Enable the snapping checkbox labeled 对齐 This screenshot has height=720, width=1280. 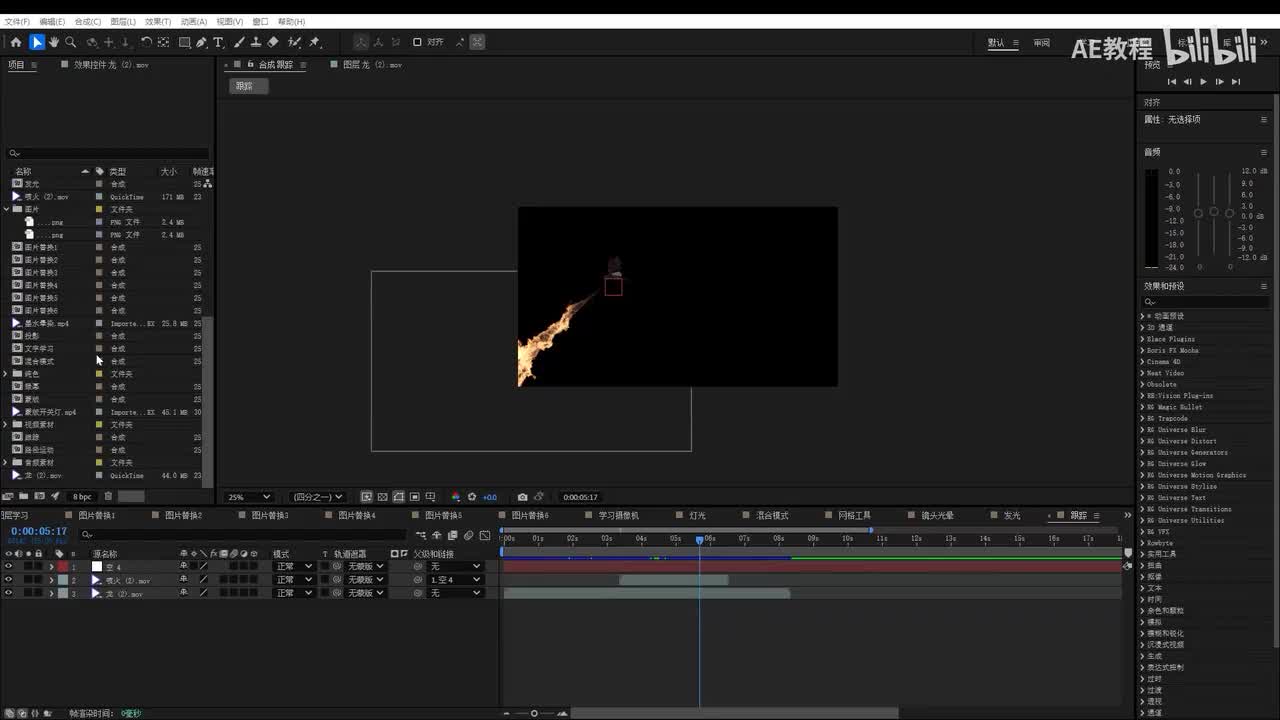point(417,42)
